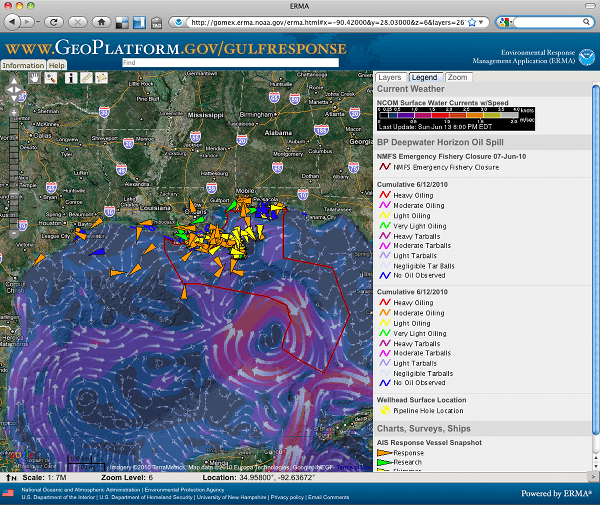This screenshot has width=600, height=505.
Task: Reload the ERMA page
Action: click(54, 22)
